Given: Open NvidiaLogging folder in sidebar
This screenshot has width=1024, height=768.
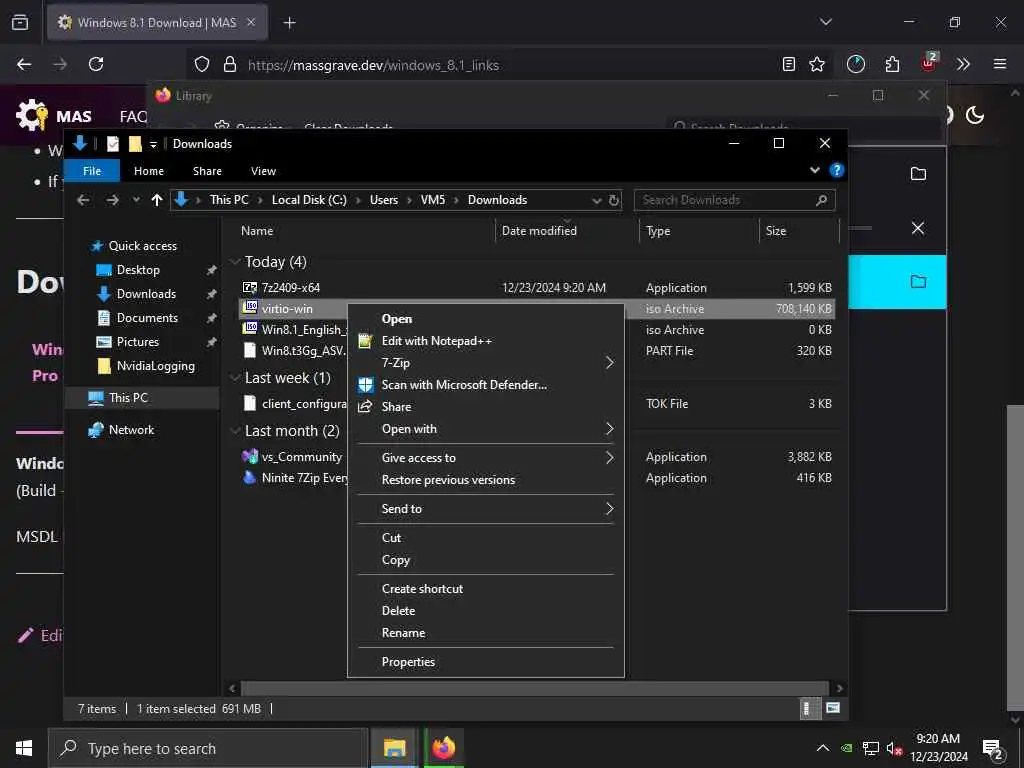Looking at the screenshot, I should [x=155, y=366].
